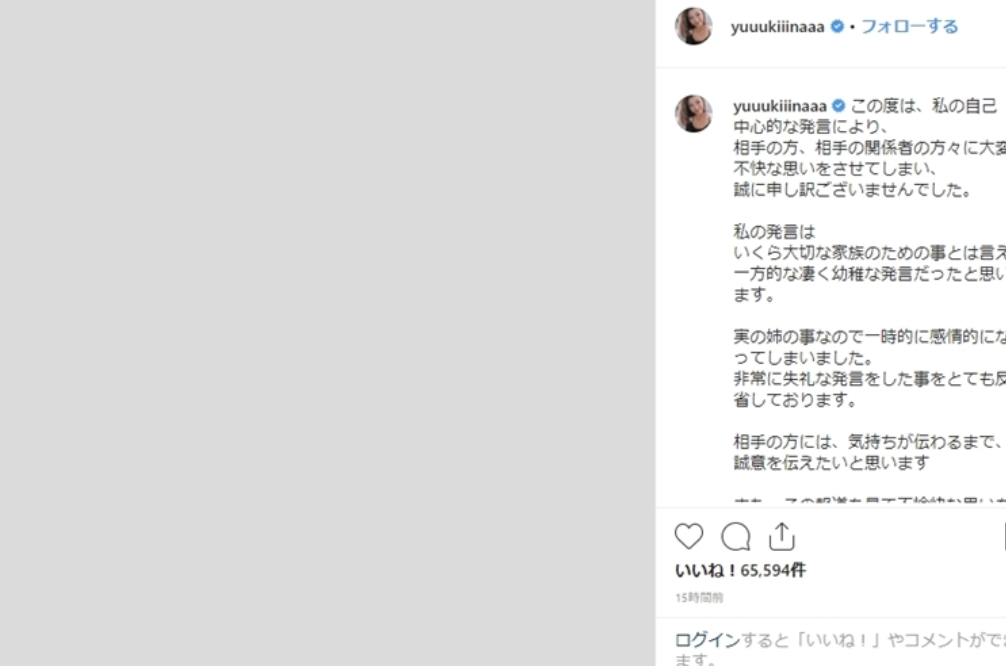This screenshot has height=666, width=1006.
Task: Click the verified badge in the post header
Action: pos(837,26)
